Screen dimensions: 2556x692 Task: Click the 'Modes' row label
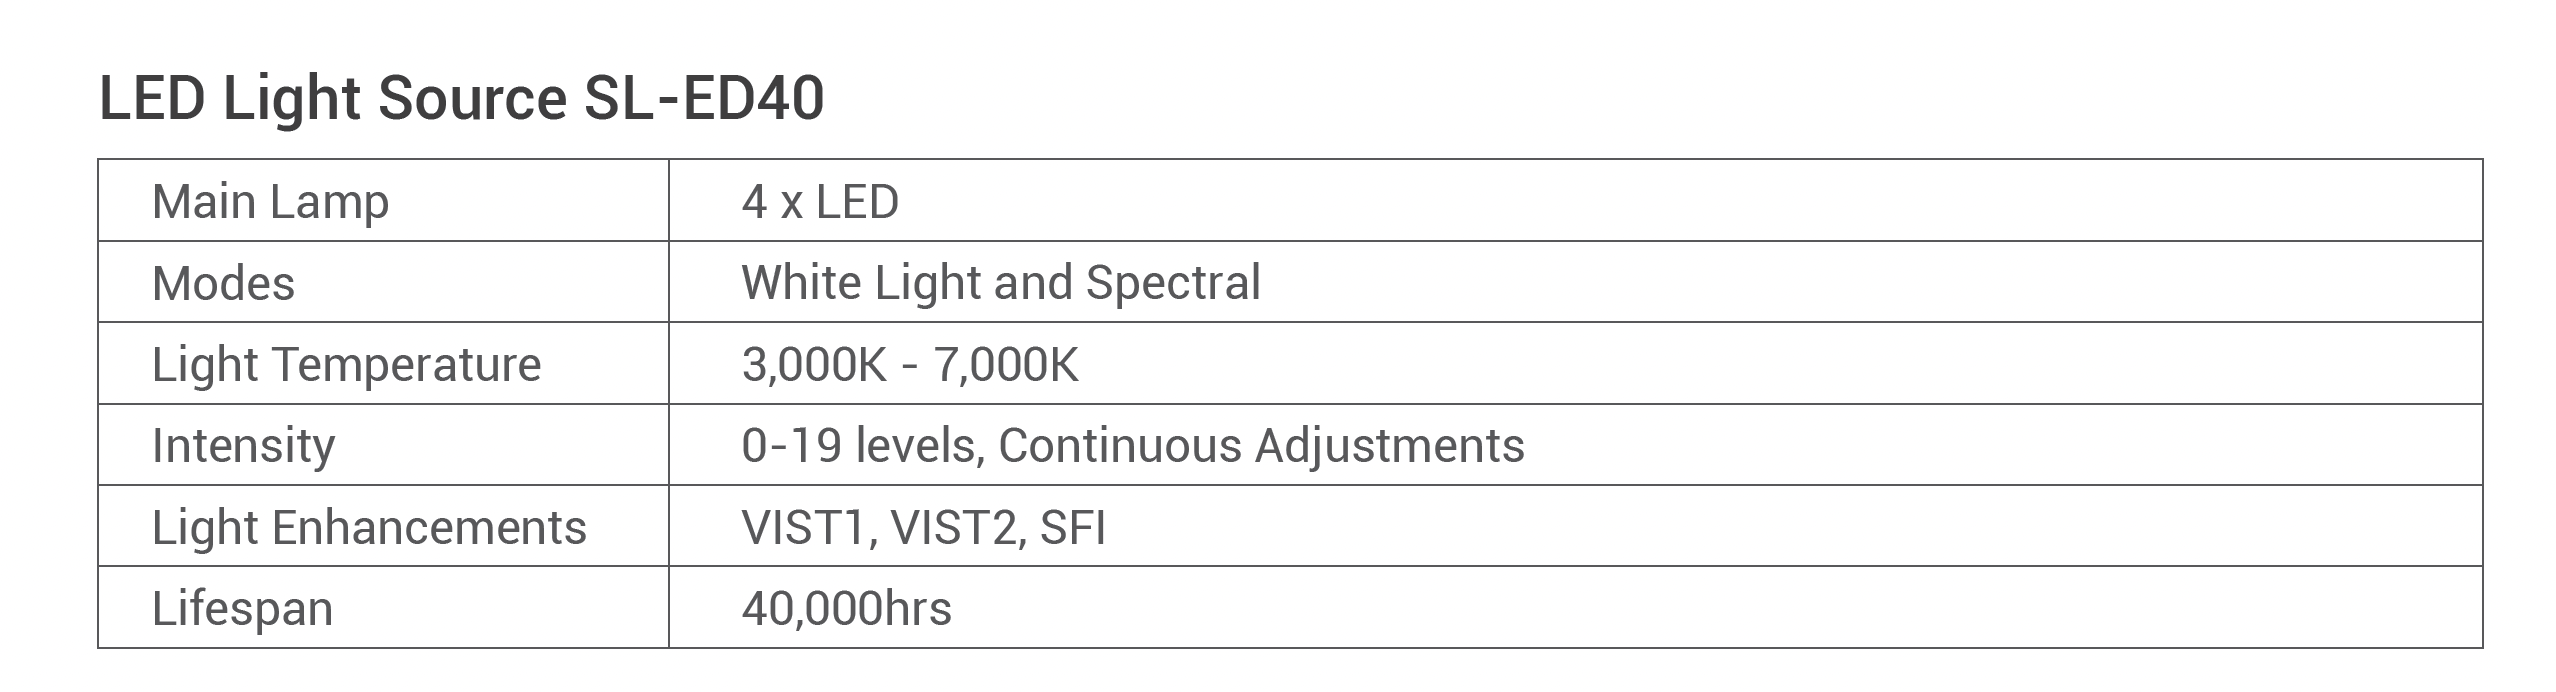click(x=223, y=283)
